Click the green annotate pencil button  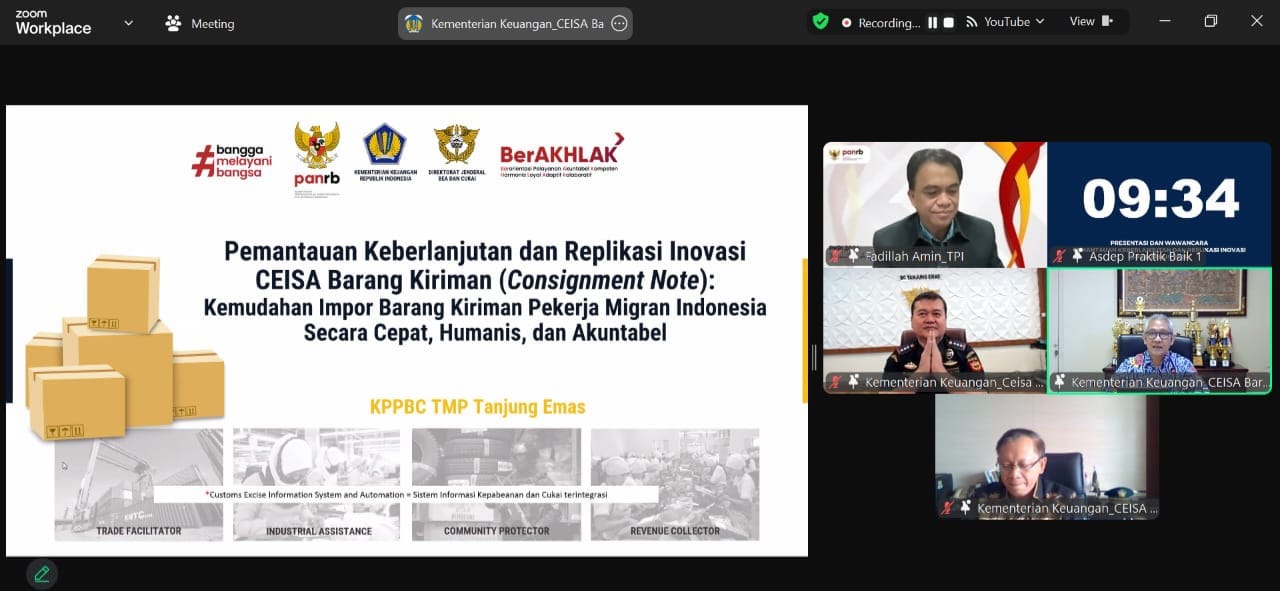click(41, 574)
